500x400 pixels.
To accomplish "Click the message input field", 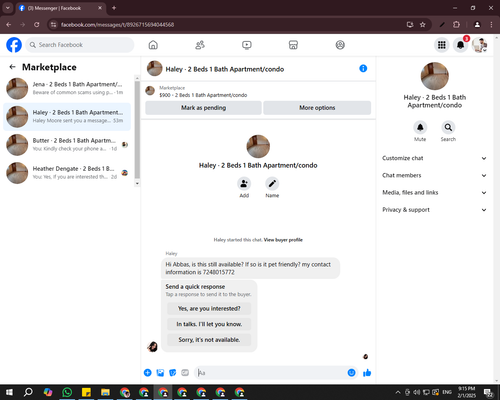I will click(x=271, y=373).
